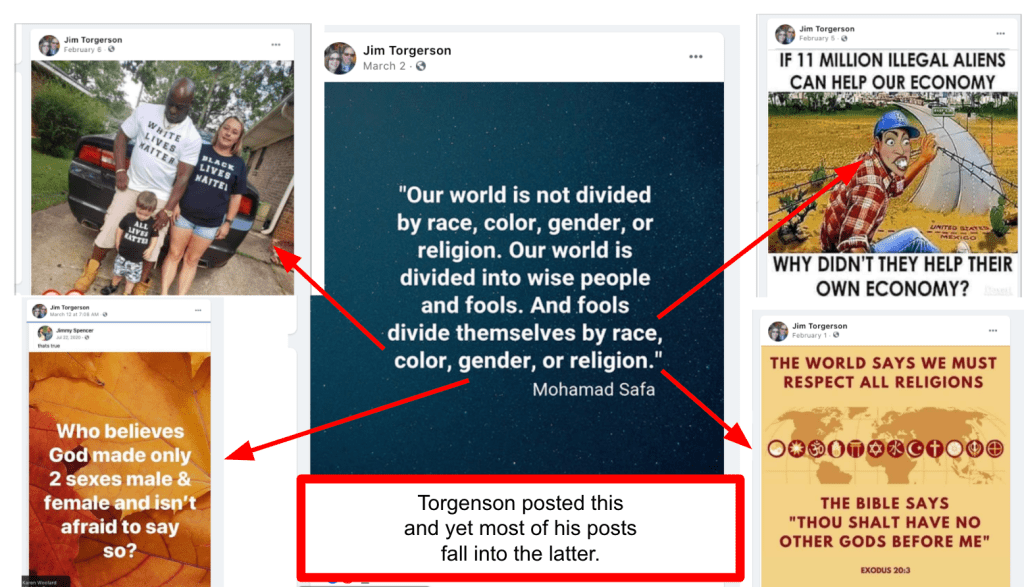Open the three-dot menu on March 2 post
This screenshot has height=587, width=1024.
[696, 57]
